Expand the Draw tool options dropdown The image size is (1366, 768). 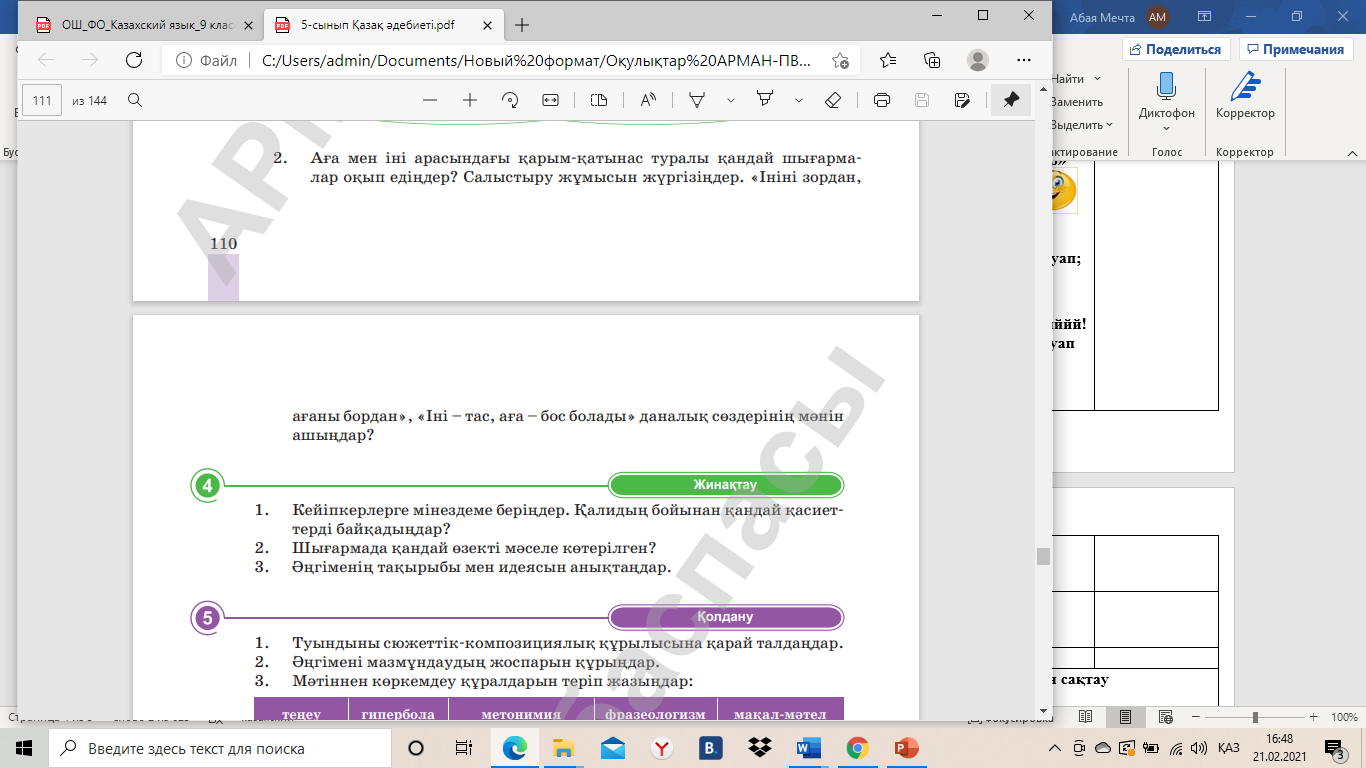pos(731,100)
